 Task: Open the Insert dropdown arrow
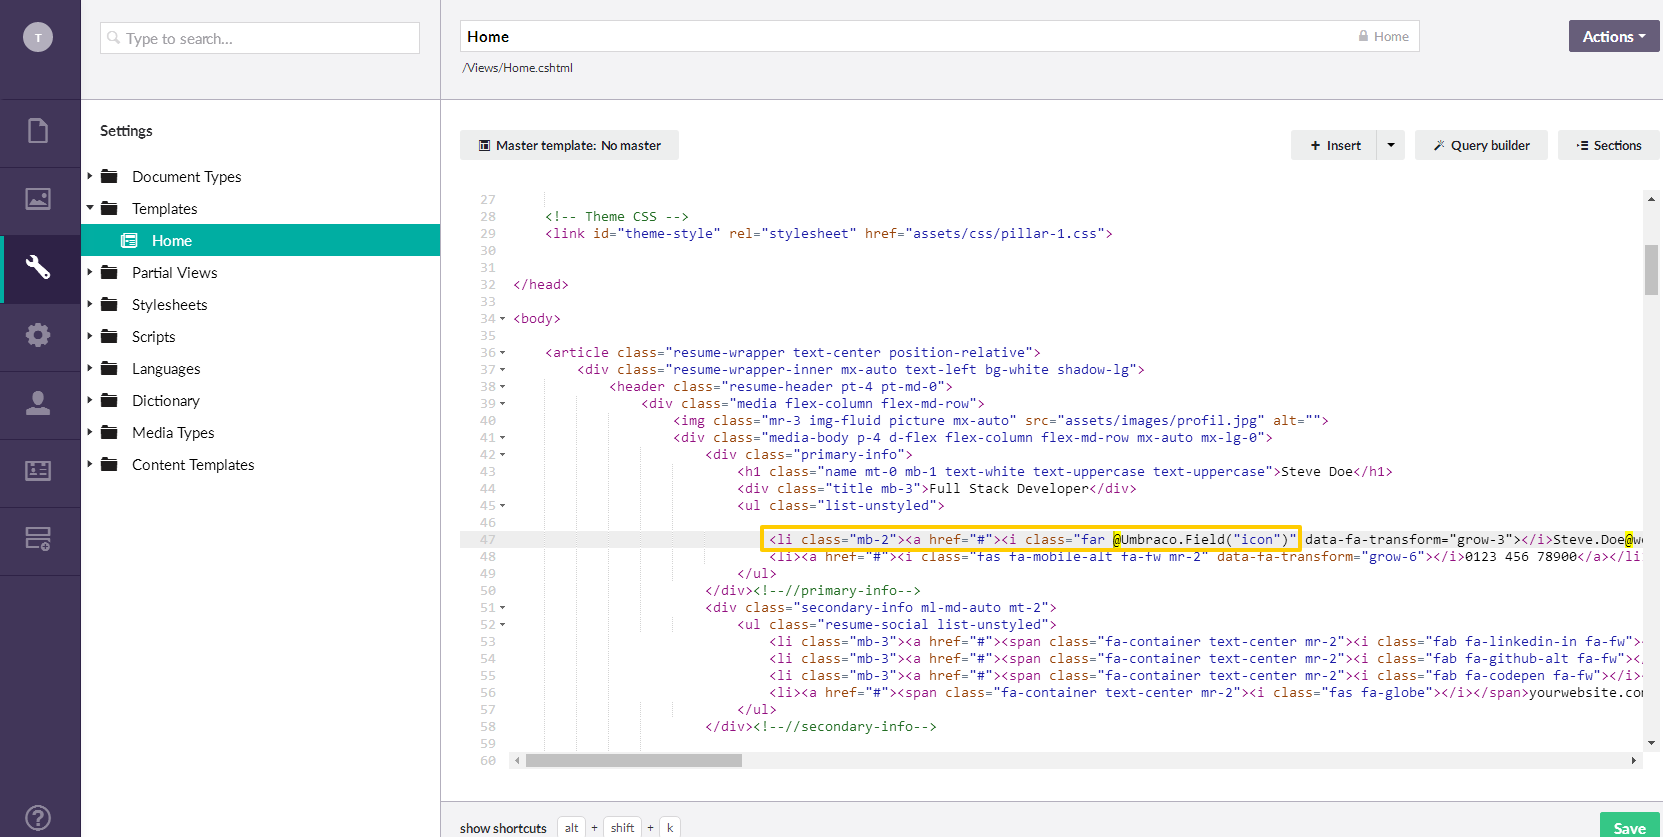pyautogui.click(x=1391, y=145)
